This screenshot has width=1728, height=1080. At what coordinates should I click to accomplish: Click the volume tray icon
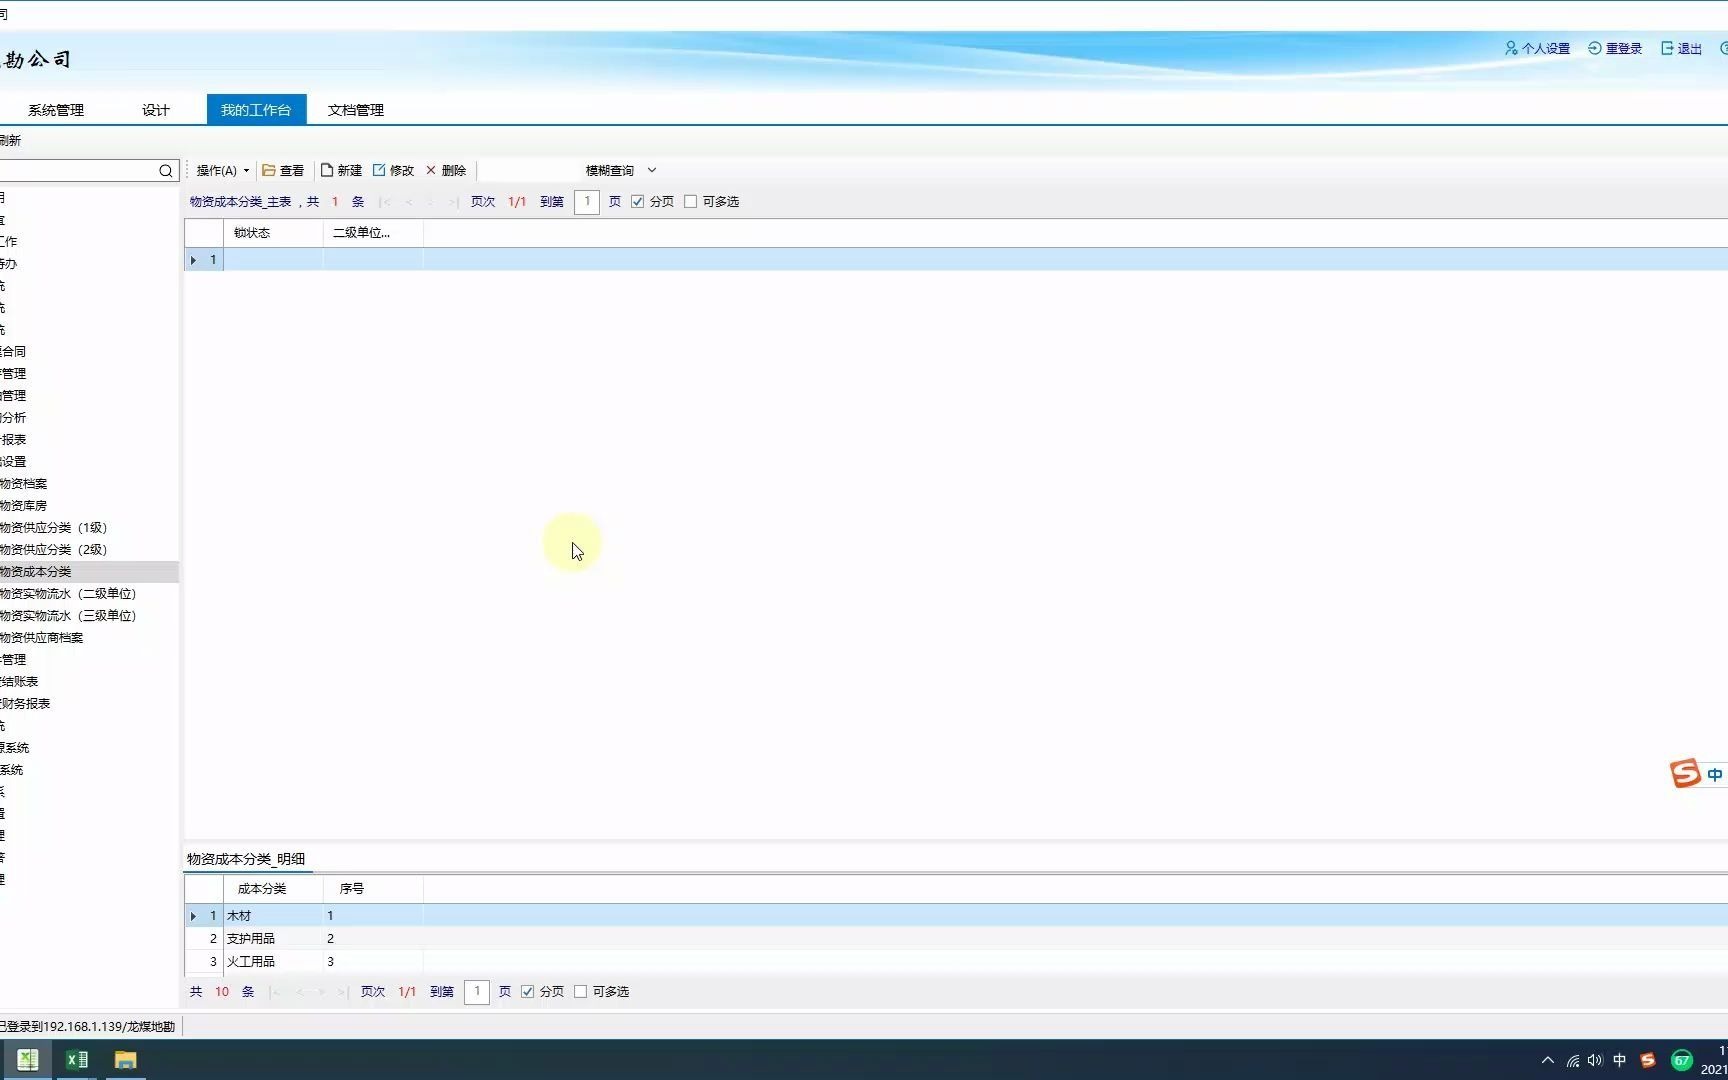pyautogui.click(x=1595, y=1060)
